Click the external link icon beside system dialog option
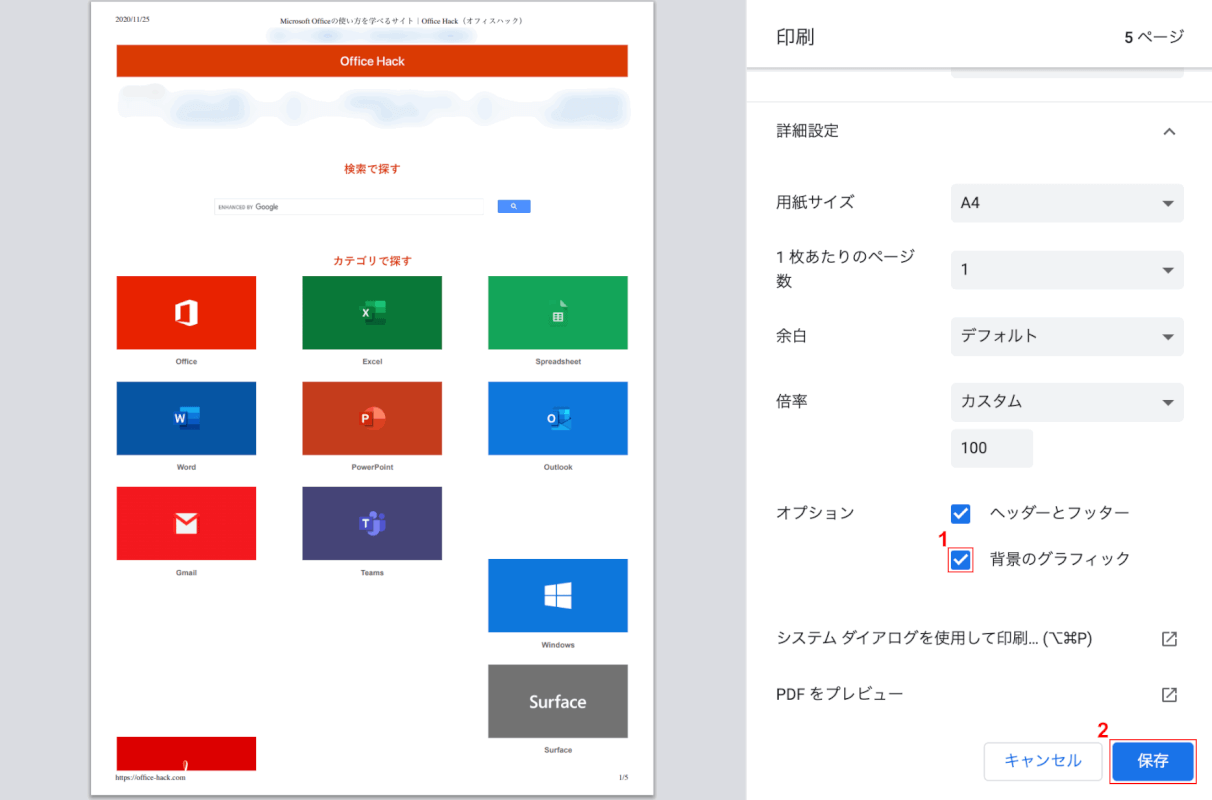Viewport: 1212px width, 800px height. point(1169,638)
